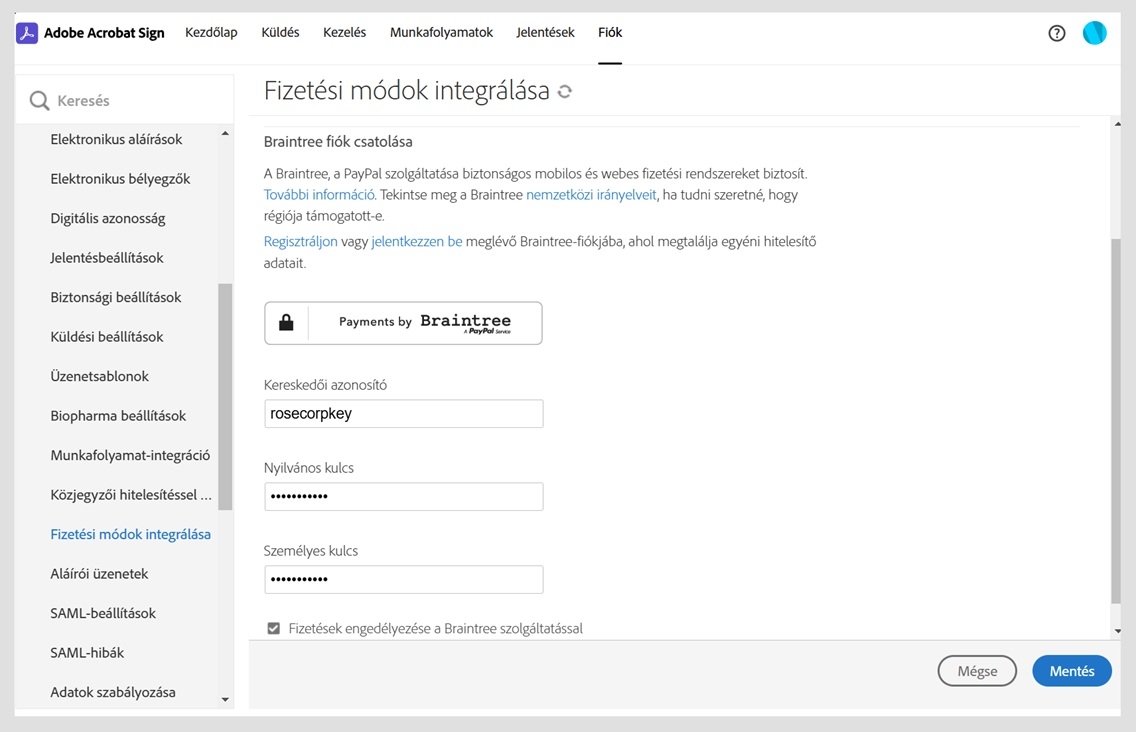Click the Mégse button
The height and width of the screenshot is (732, 1136).
[x=976, y=671]
